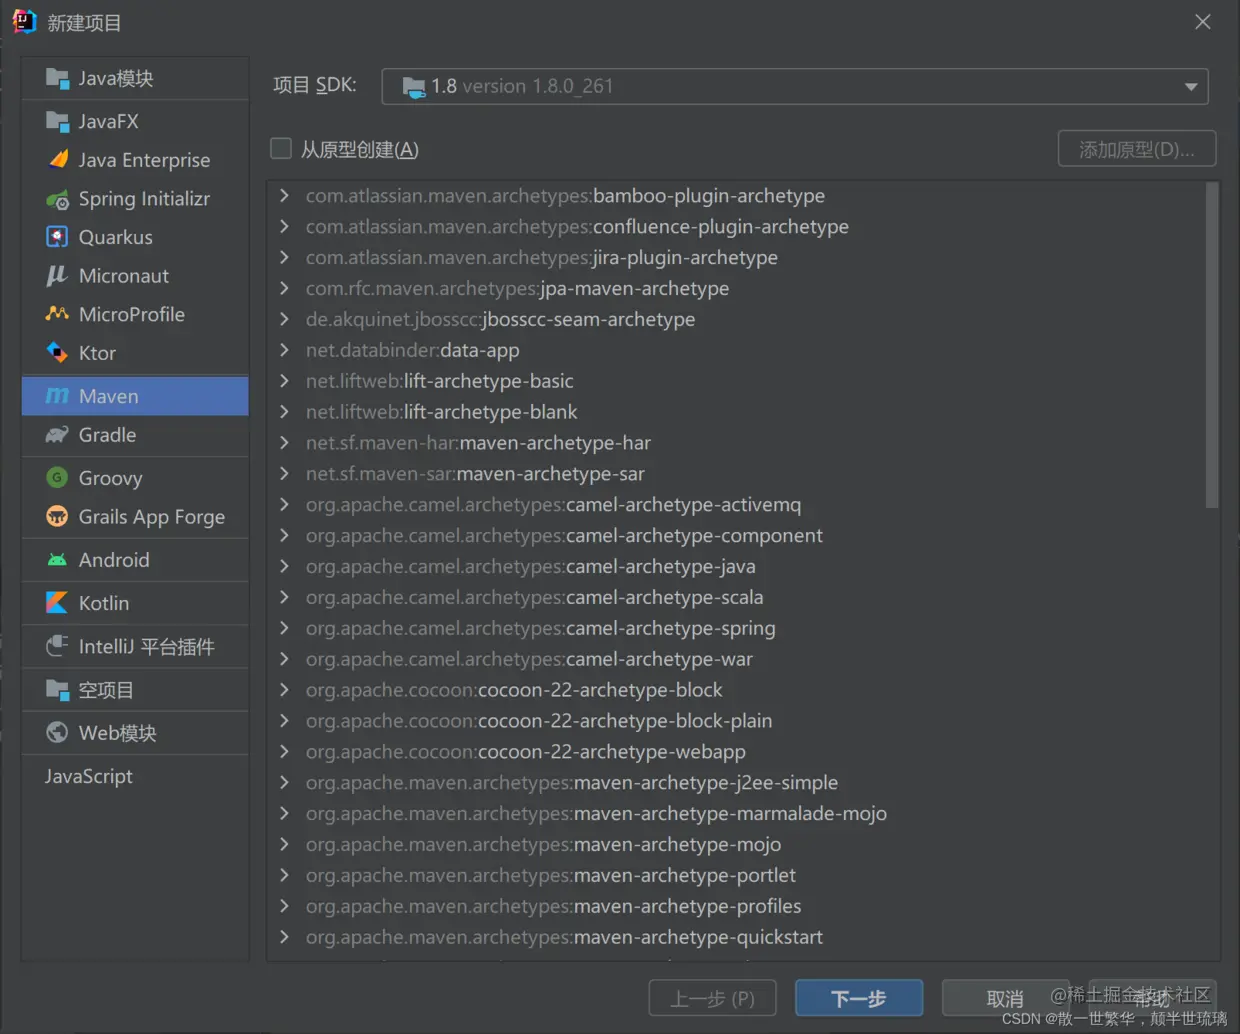The height and width of the screenshot is (1034, 1240).
Task: Select JavaScript project type
Action: tap(135, 776)
